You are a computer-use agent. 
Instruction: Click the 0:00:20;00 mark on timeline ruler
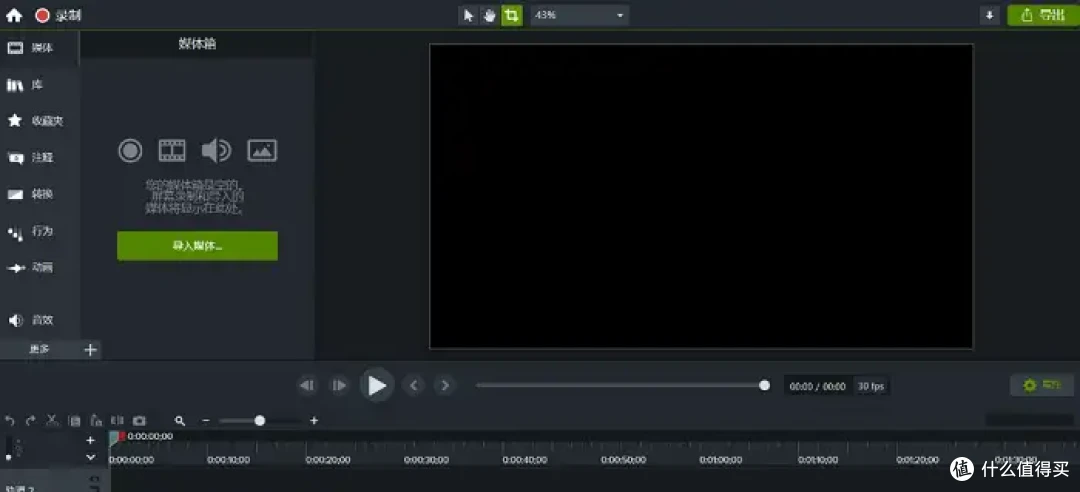coord(328,460)
